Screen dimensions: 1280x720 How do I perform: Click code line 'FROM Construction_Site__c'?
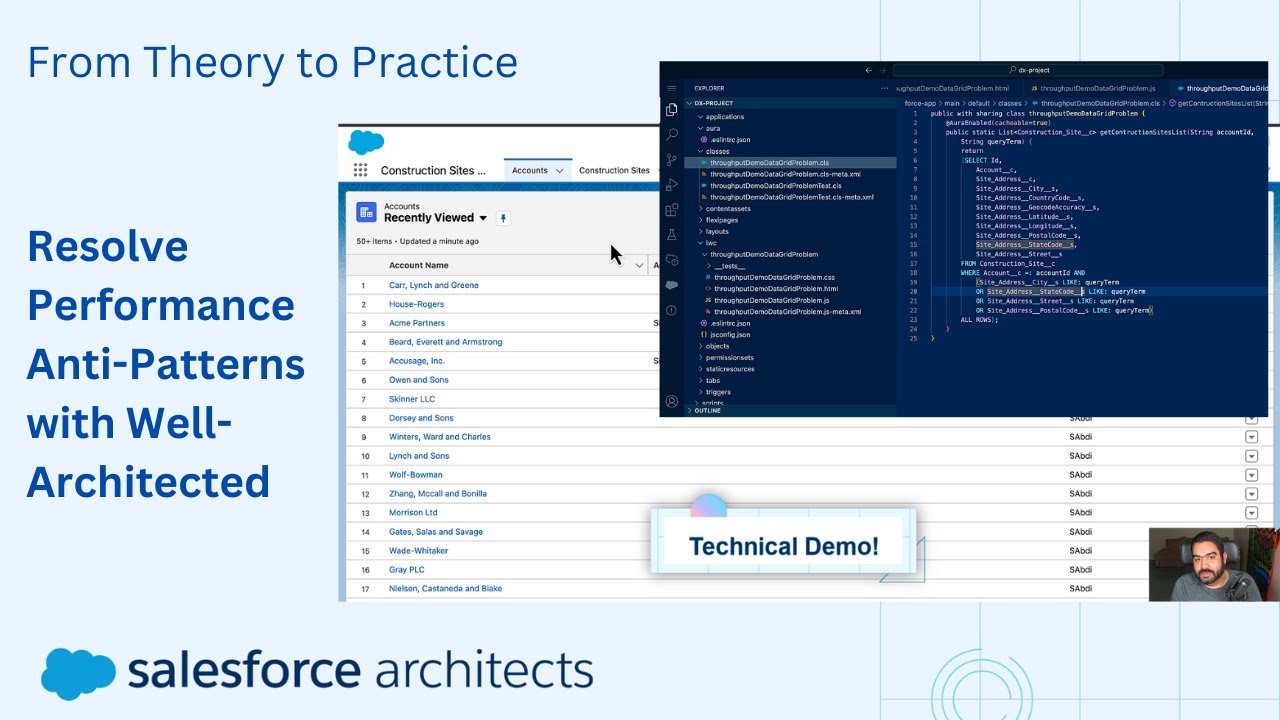point(1008,264)
